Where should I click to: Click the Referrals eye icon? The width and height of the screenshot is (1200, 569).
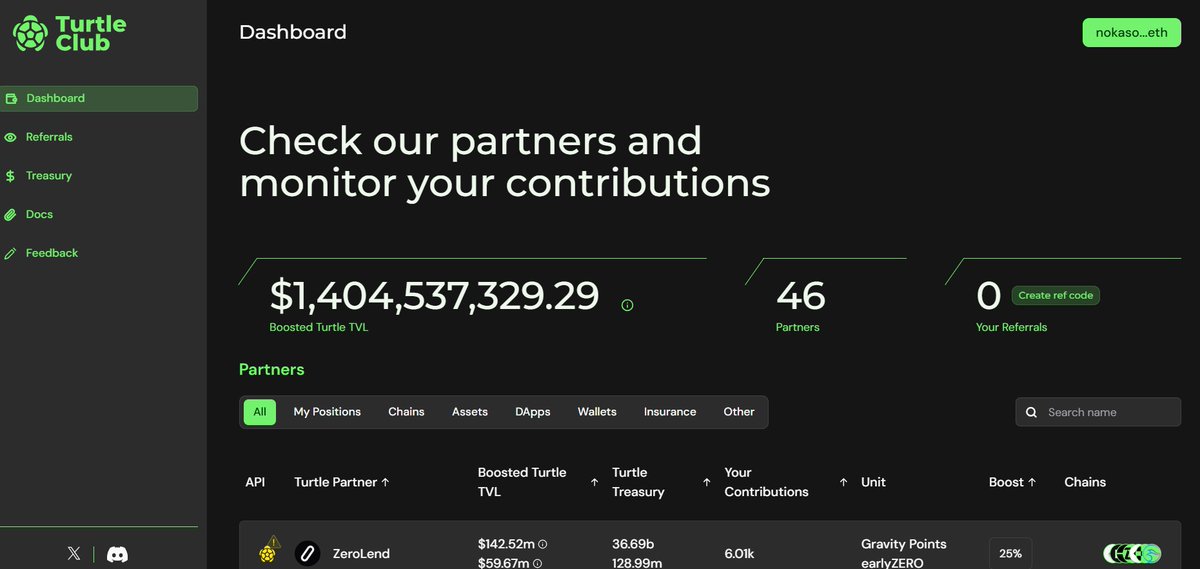(x=11, y=137)
